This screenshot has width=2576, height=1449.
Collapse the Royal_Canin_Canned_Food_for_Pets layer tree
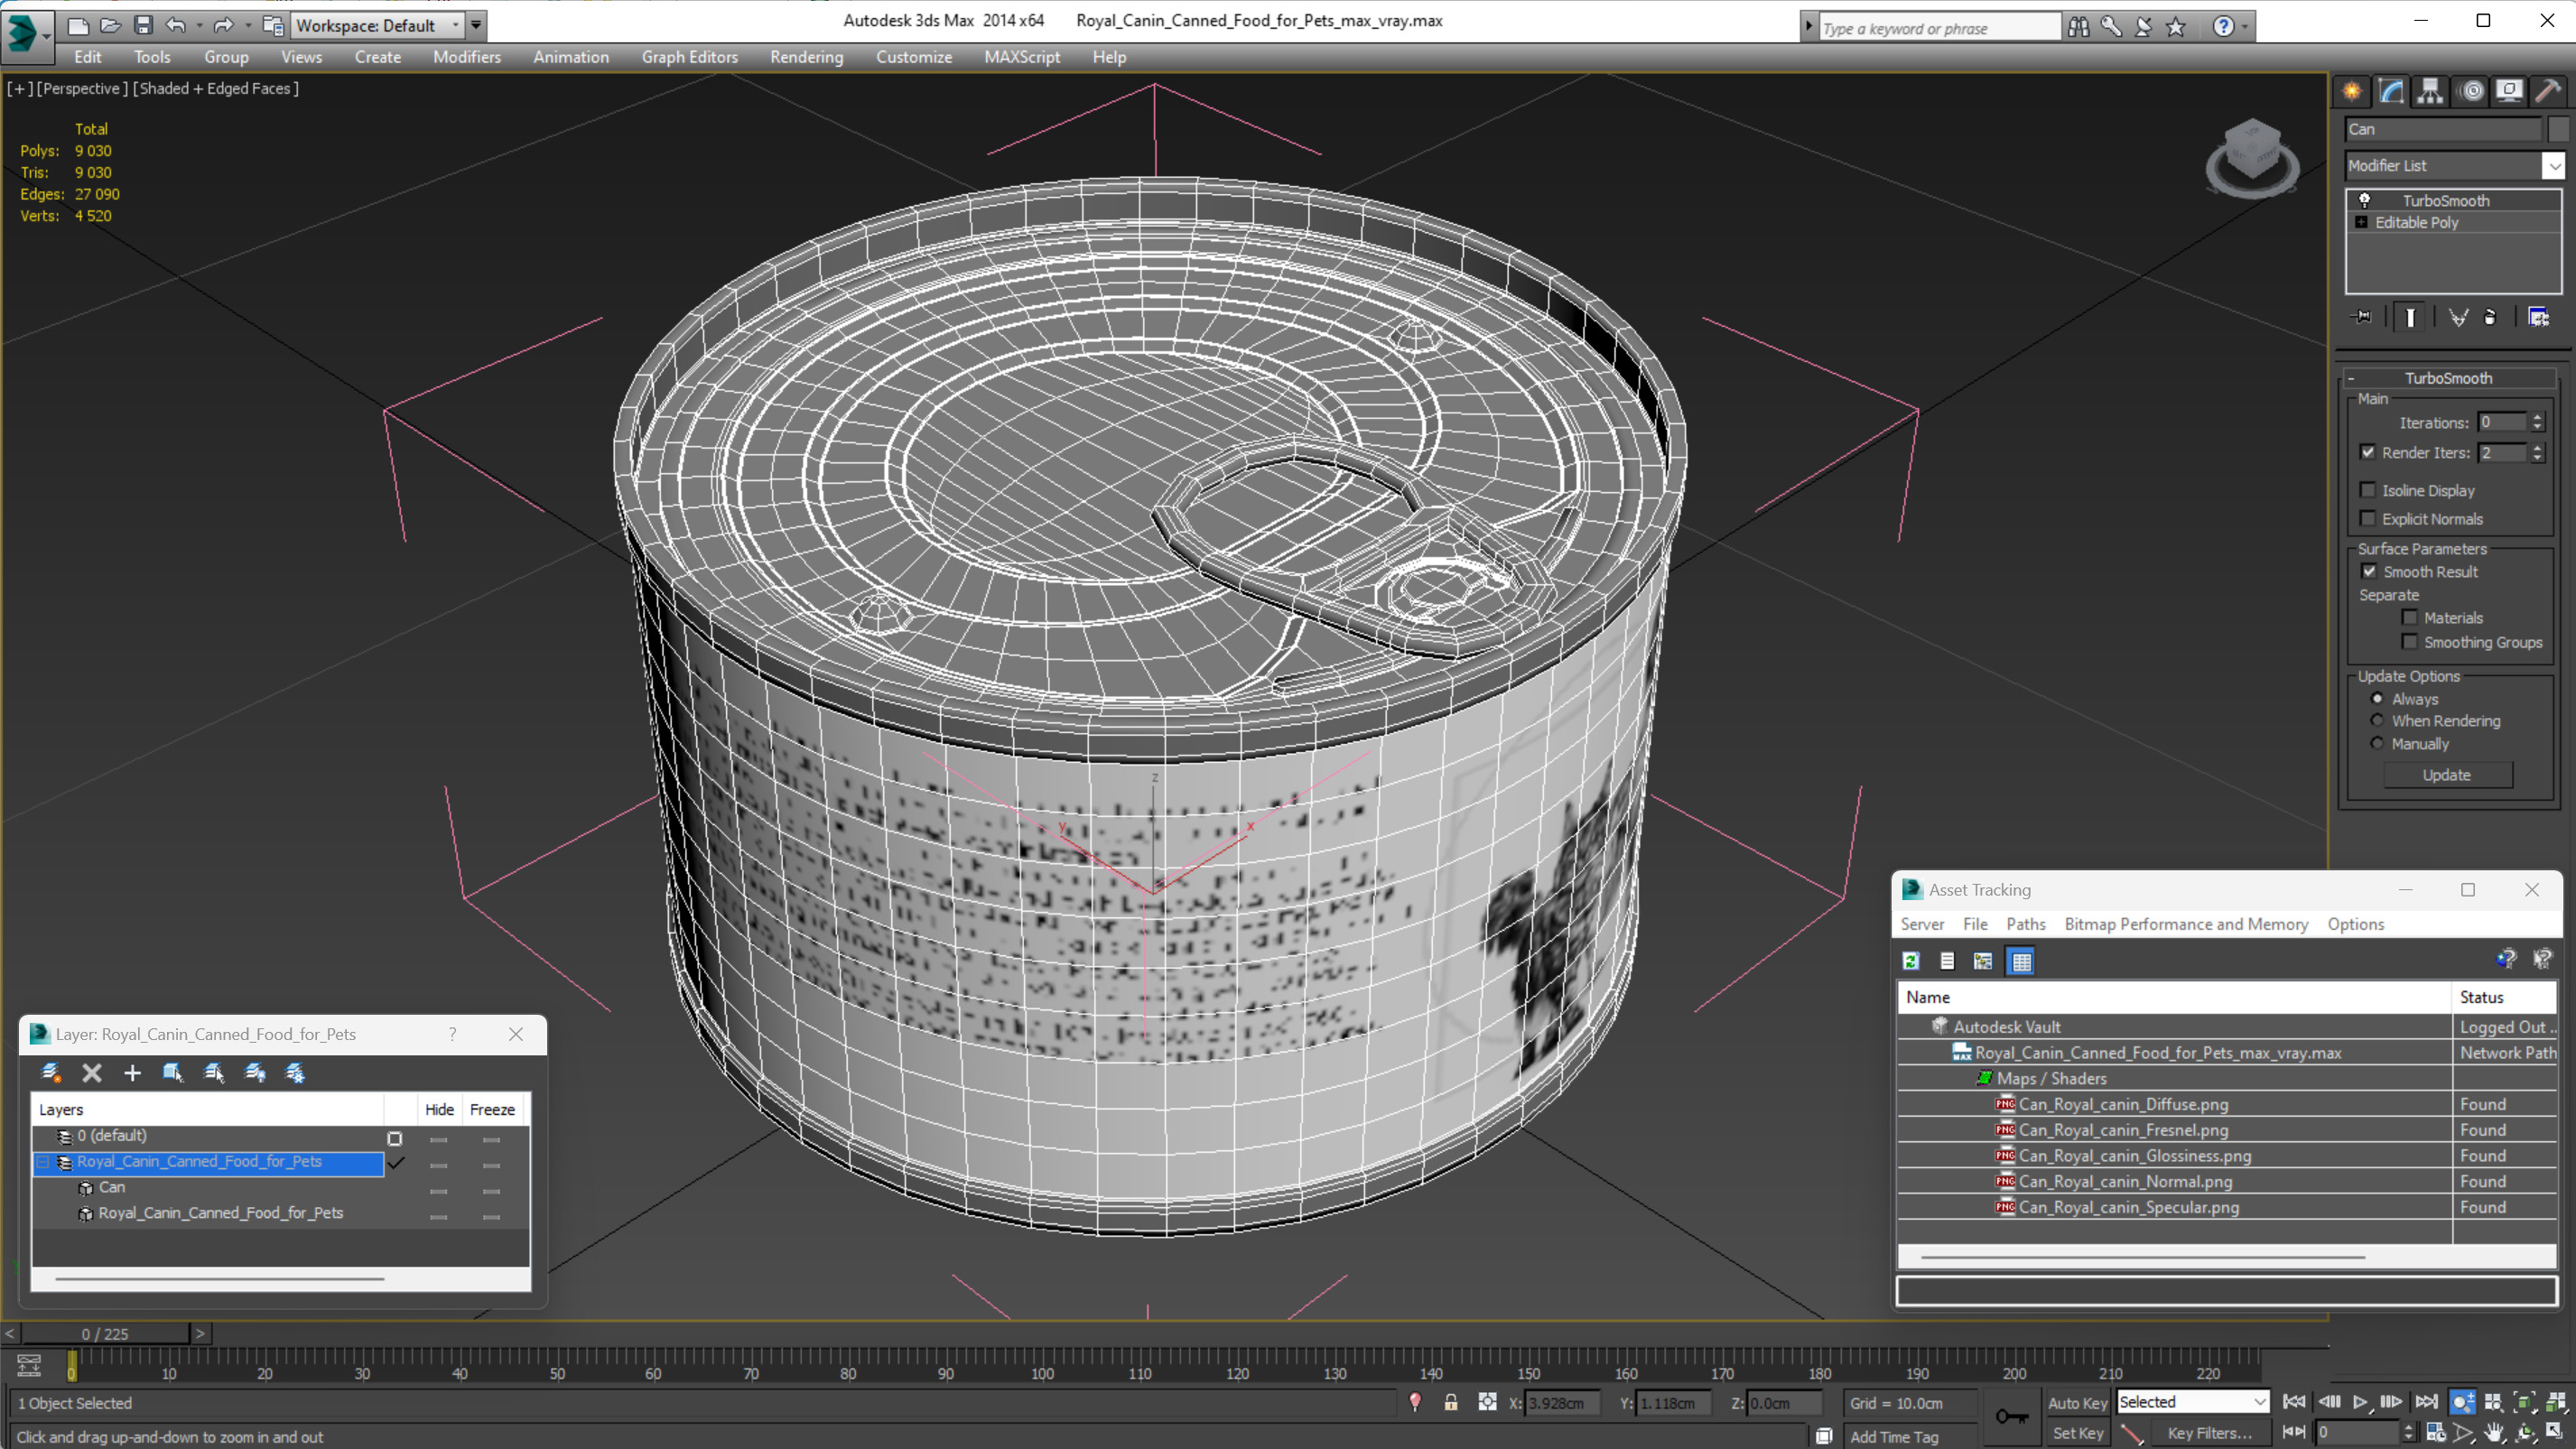coord(43,1162)
